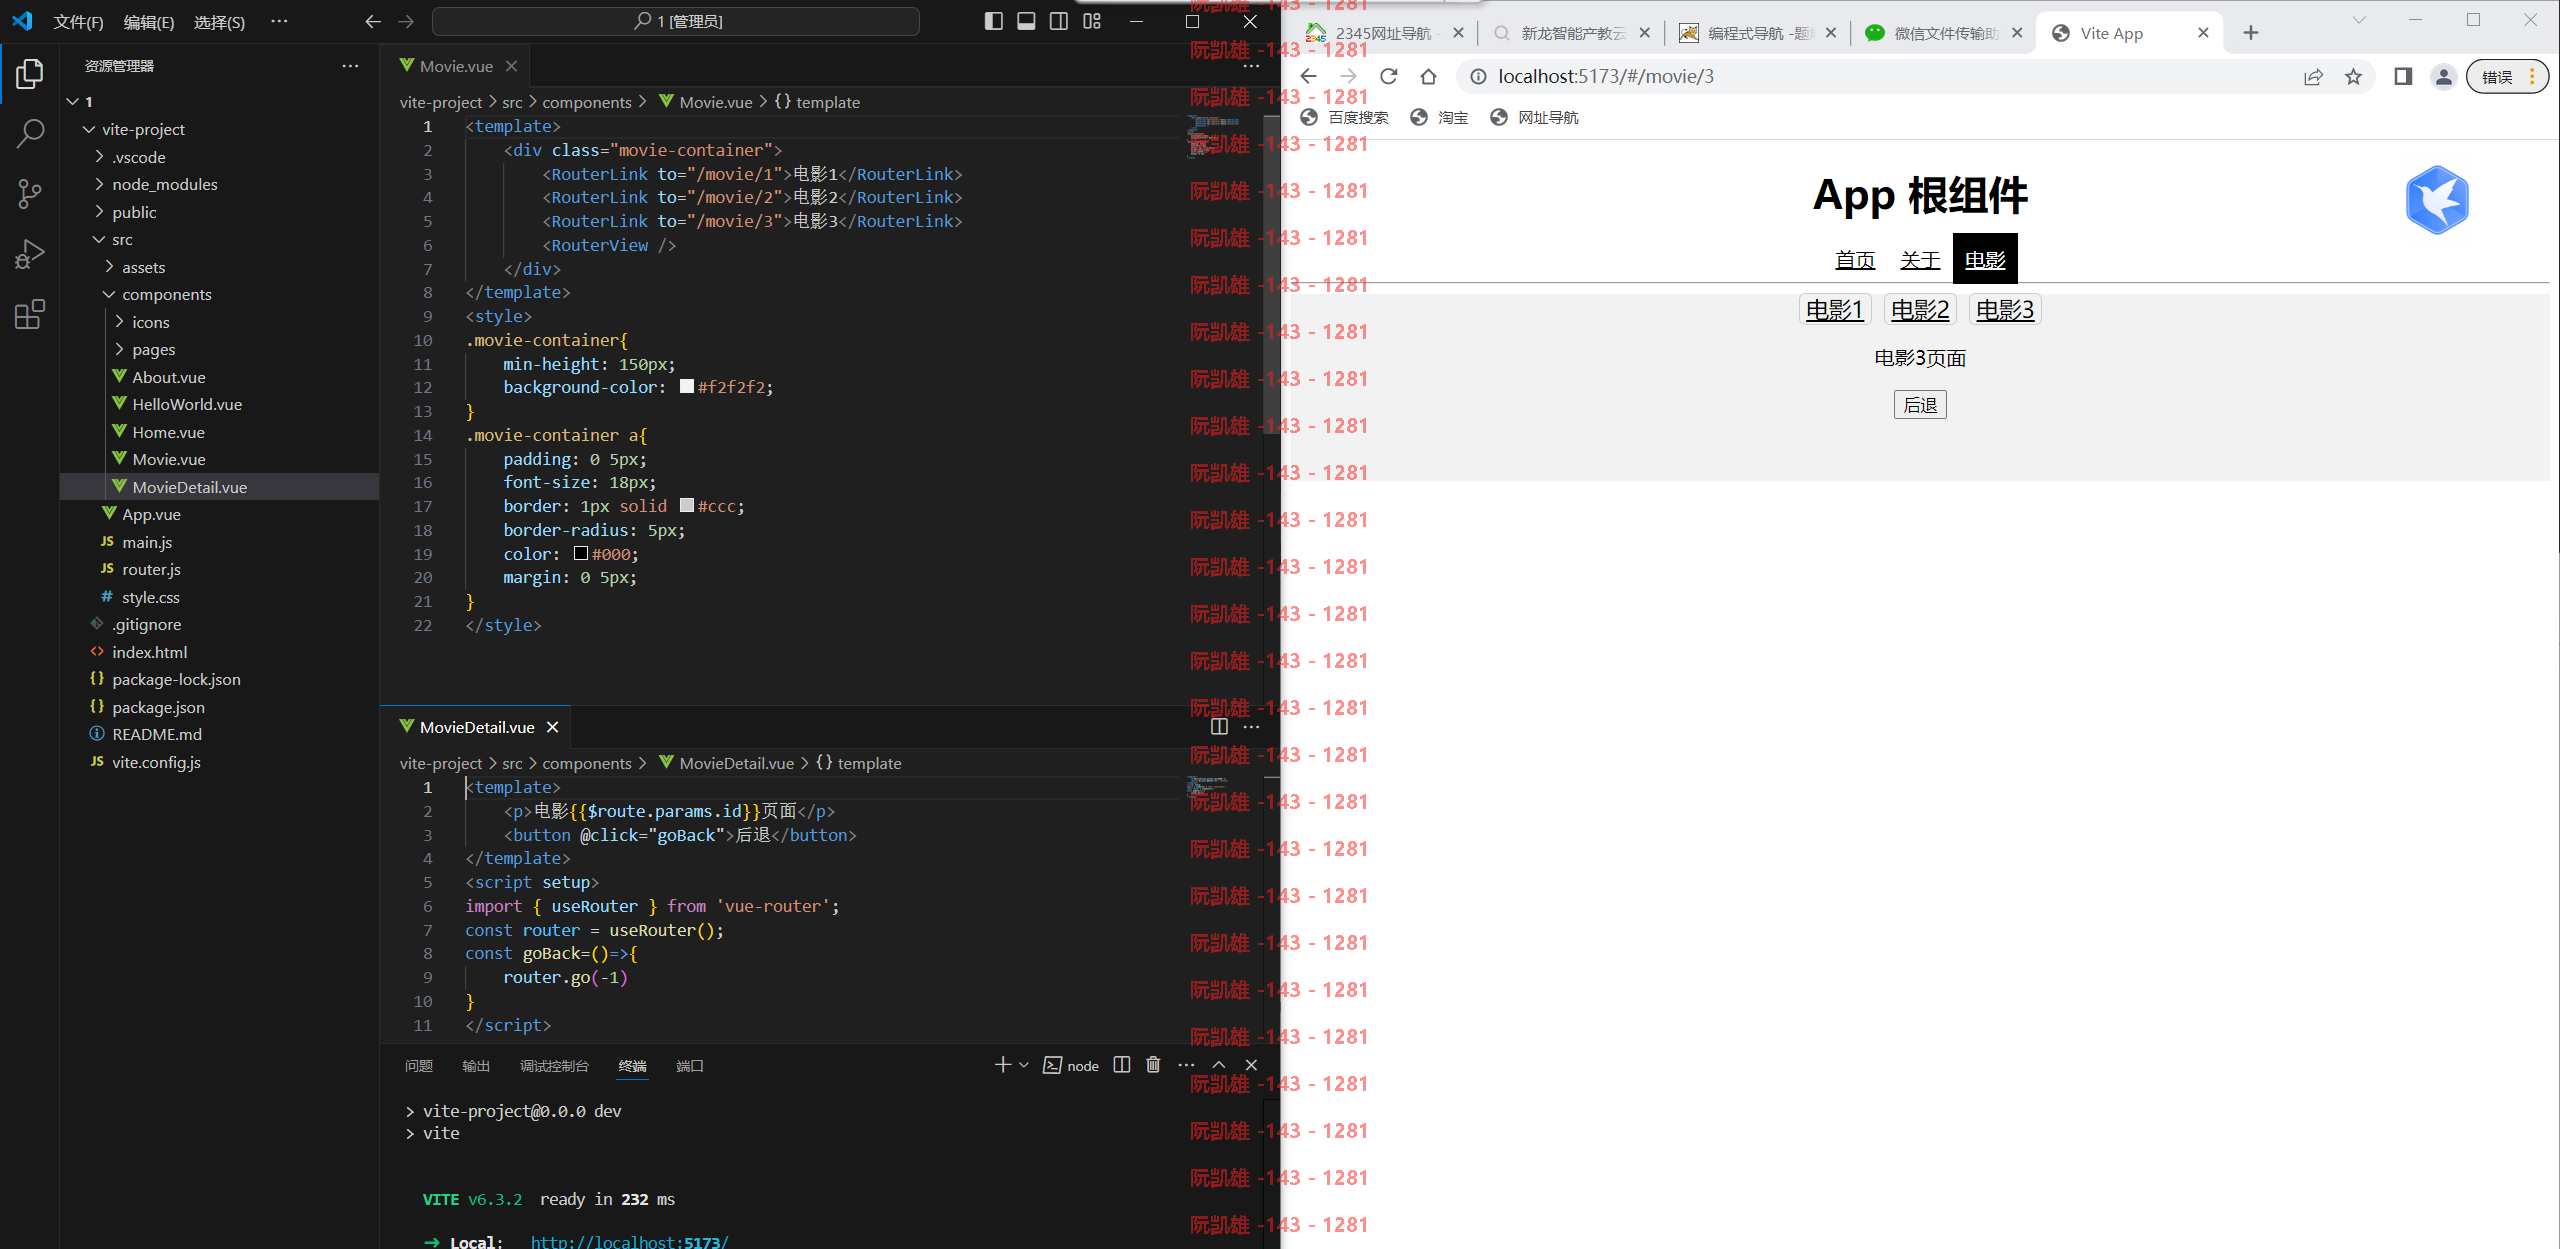Click VS Code go forward arrow
The image size is (2560, 1249).
click(406, 21)
